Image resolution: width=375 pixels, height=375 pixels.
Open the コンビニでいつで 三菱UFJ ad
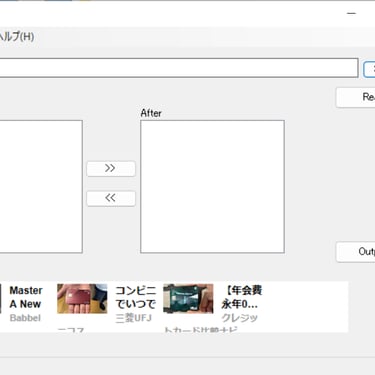point(135,304)
